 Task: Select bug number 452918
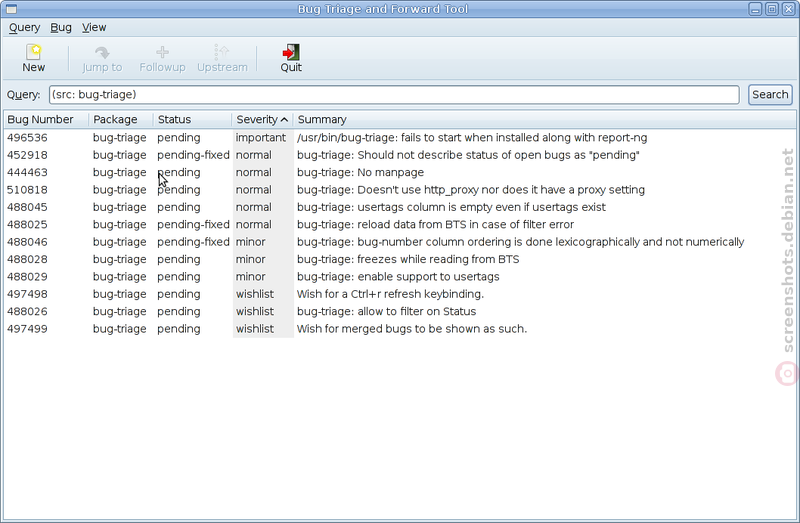pos(27,155)
